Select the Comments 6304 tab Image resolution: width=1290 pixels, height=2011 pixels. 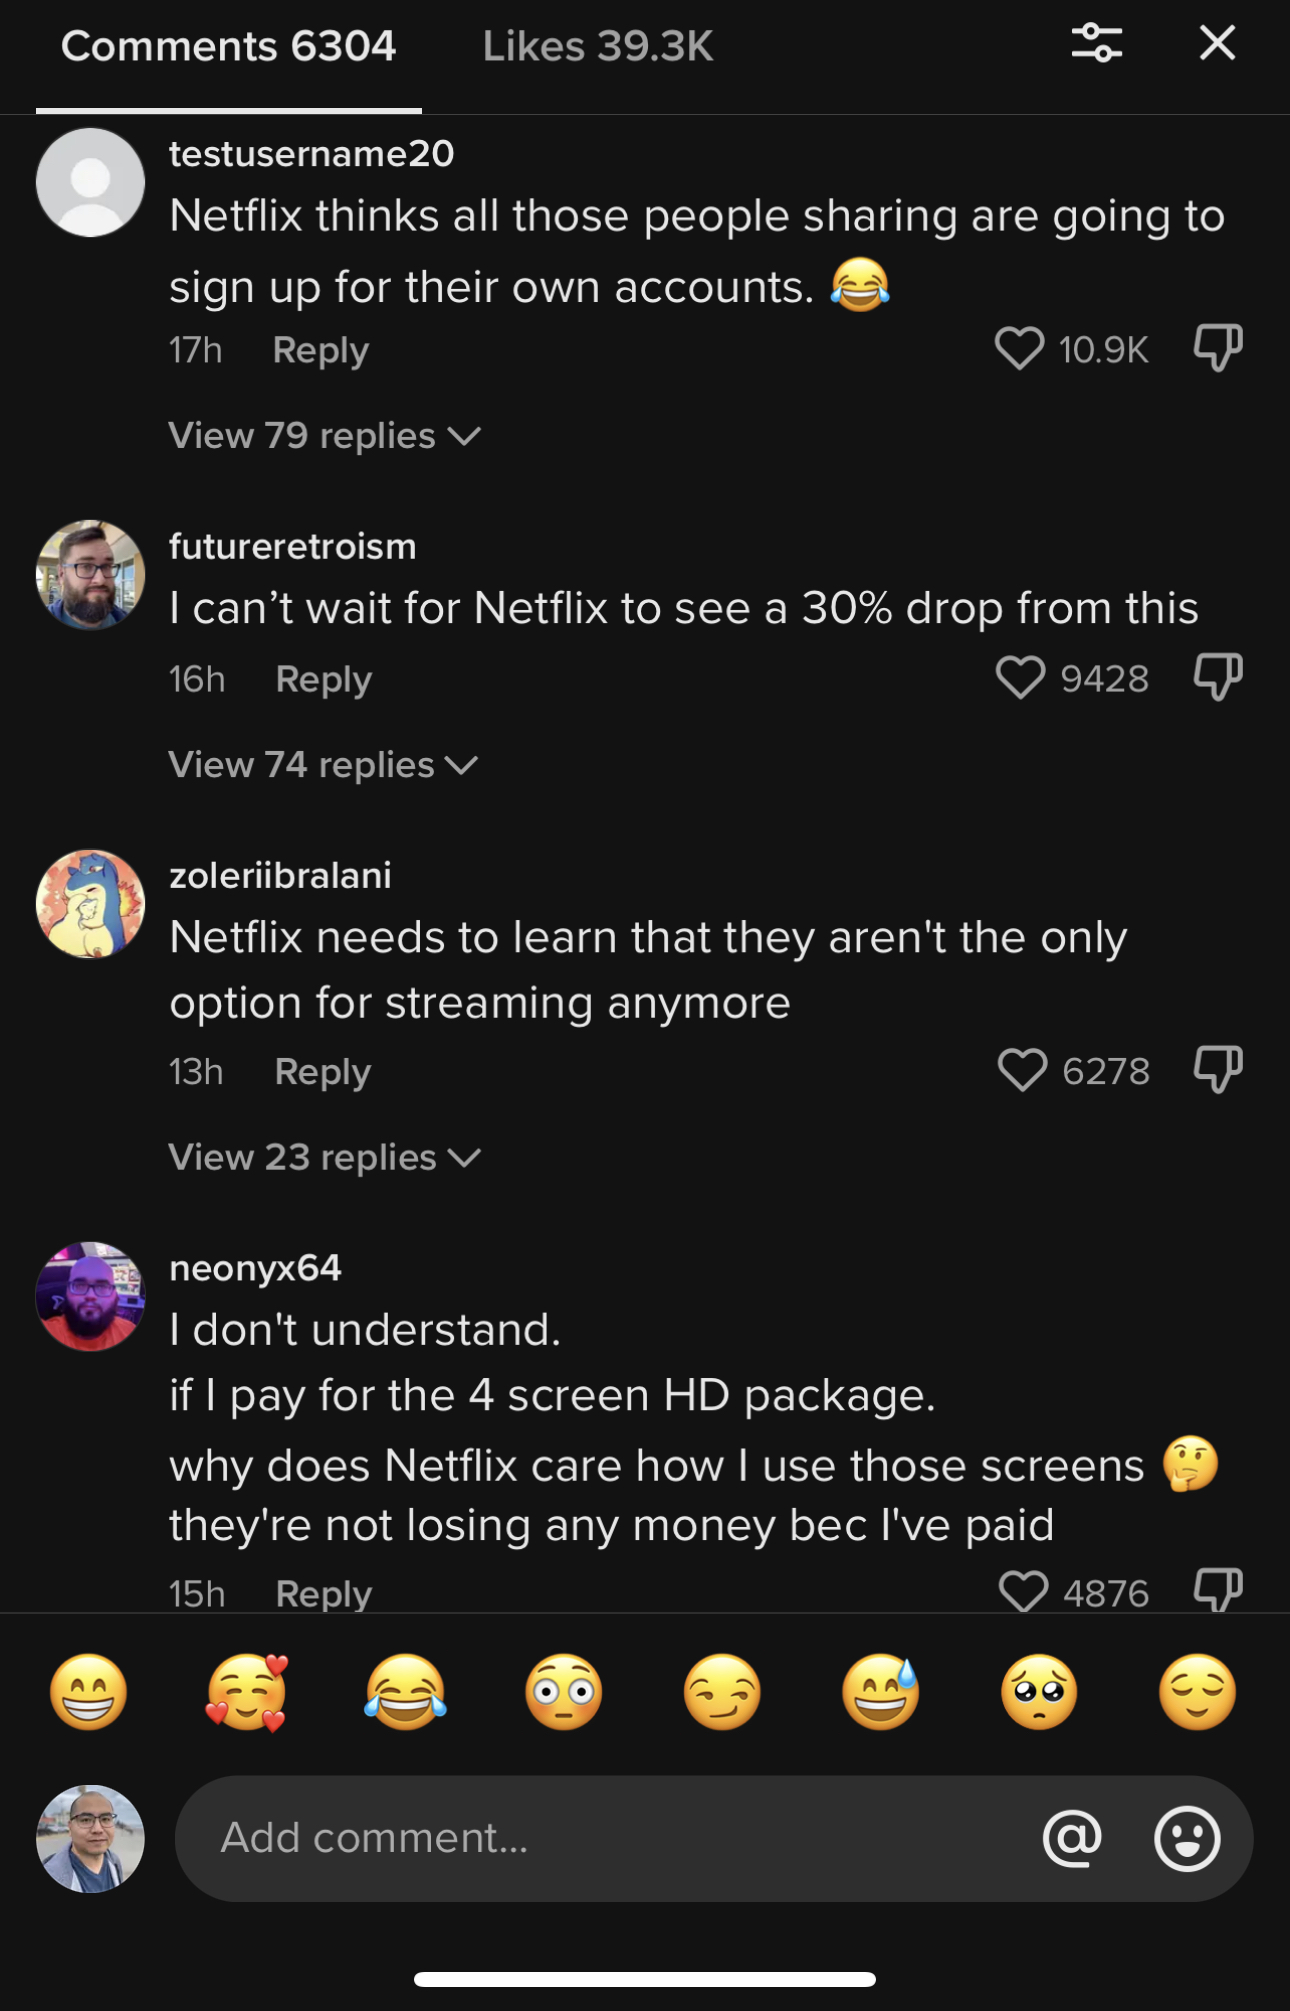coord(228,47)
